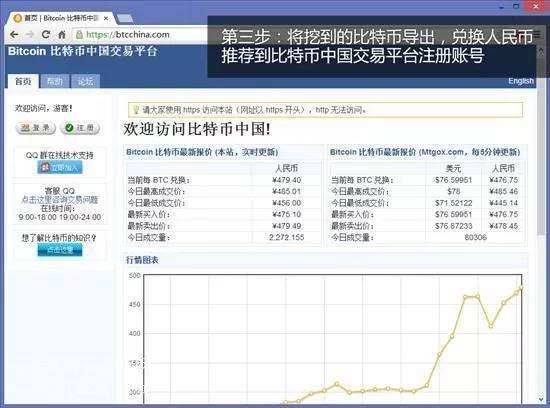Viewport: 550px width, 408px height.
Task: Click the 注册 button
Action: [80, 128]
